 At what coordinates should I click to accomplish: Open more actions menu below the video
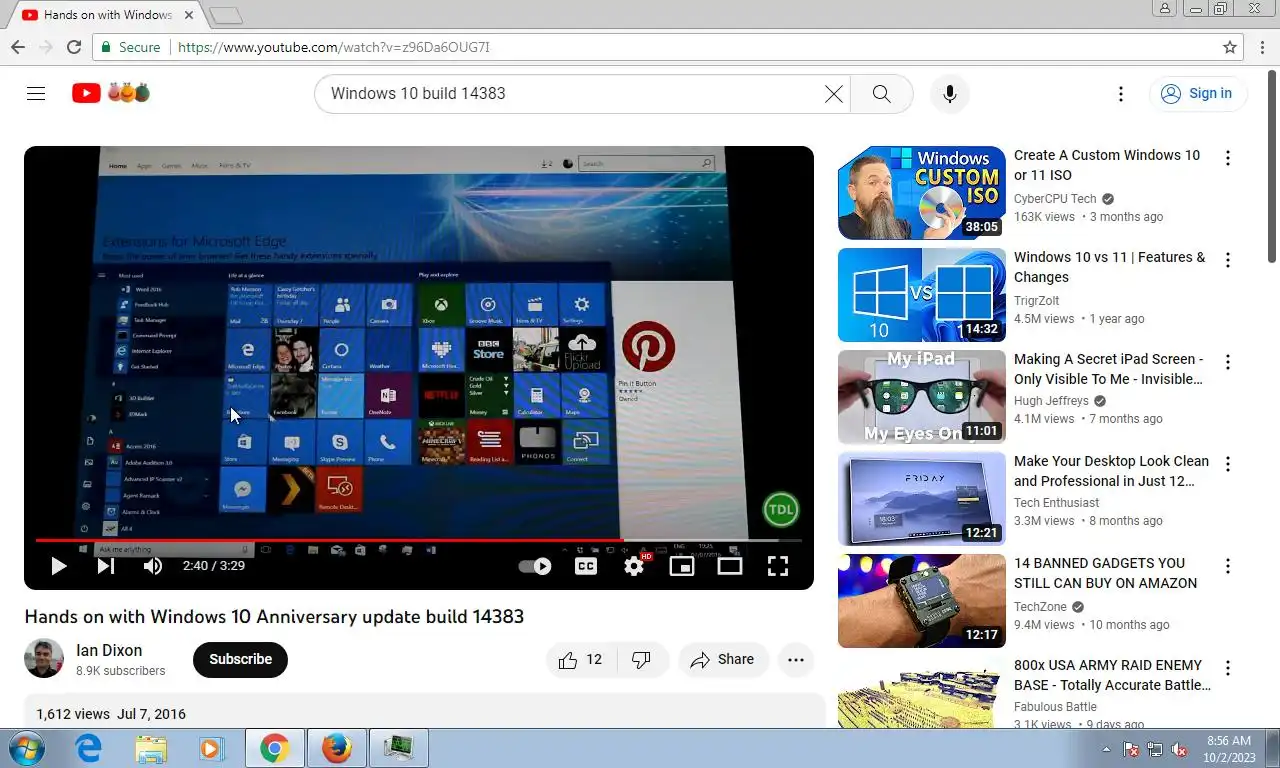[796, 659]
